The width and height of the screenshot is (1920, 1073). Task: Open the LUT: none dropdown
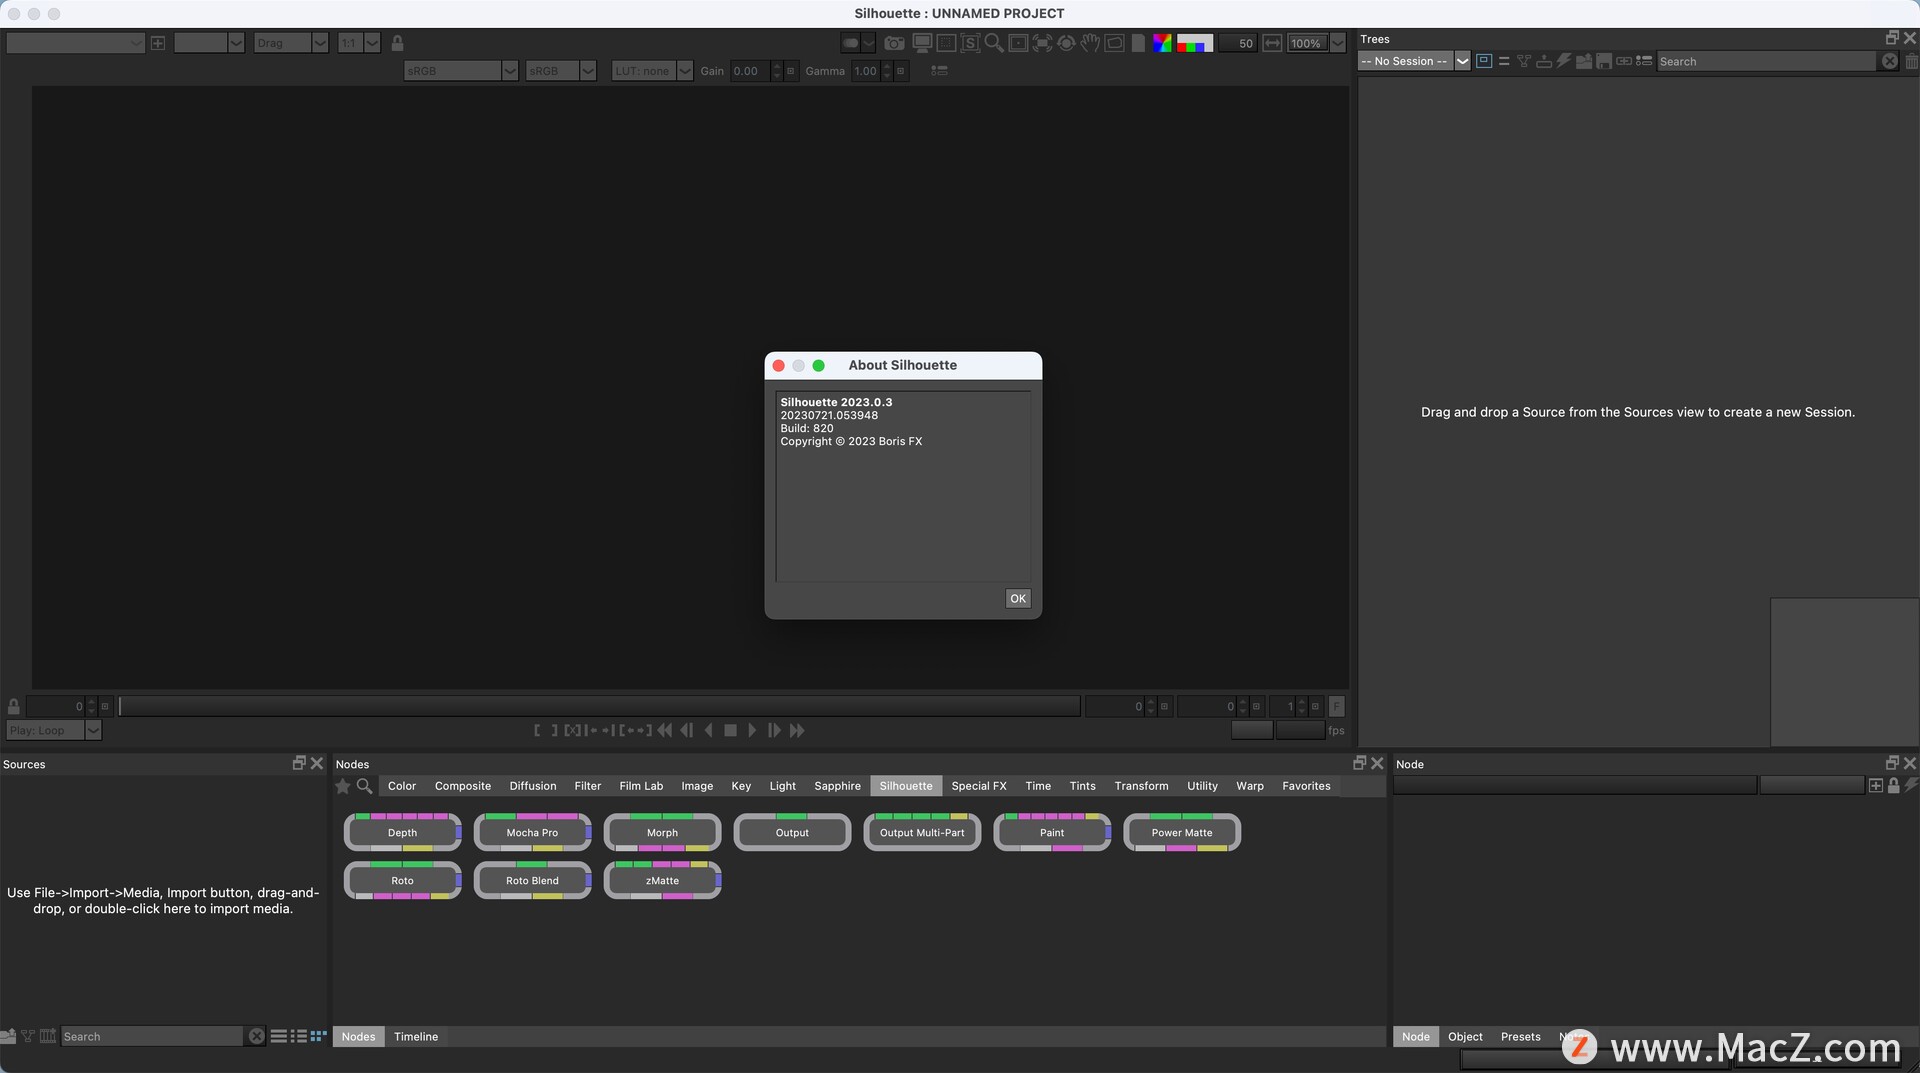click(652, 71)
